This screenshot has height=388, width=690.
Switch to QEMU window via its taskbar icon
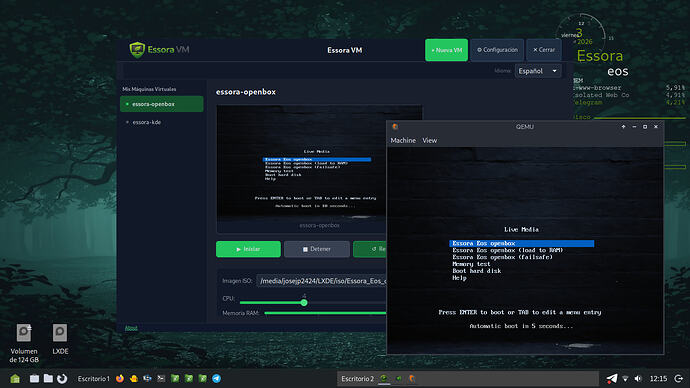[412, 378]
